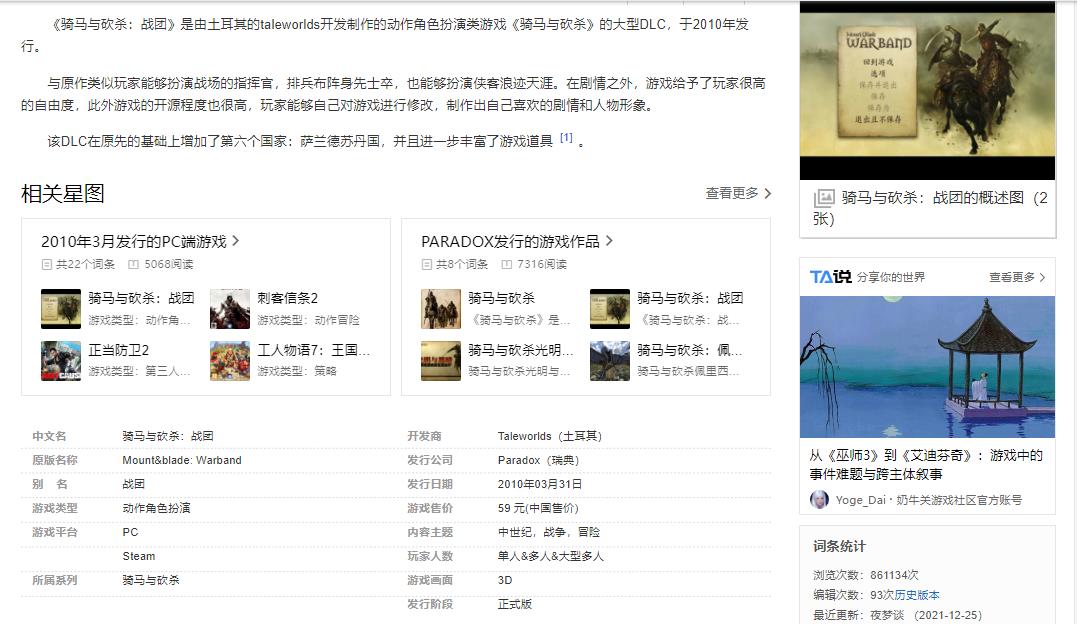
Task: Select the 浏览次数 value 861134次
Action: coord(894,575)
